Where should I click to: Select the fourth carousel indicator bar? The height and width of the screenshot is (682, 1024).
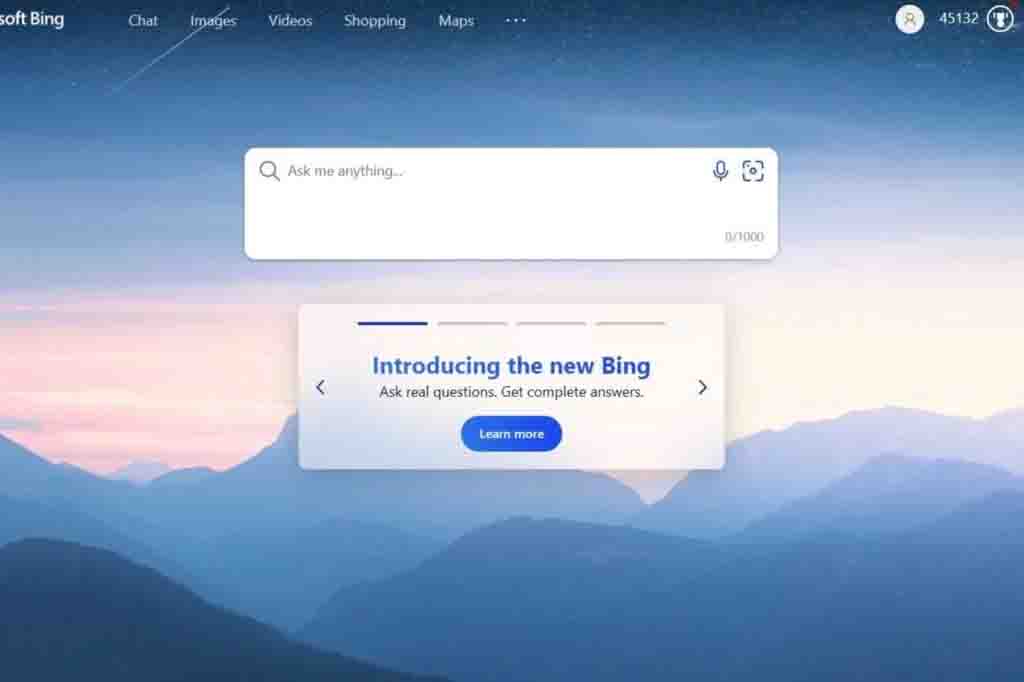630,323
